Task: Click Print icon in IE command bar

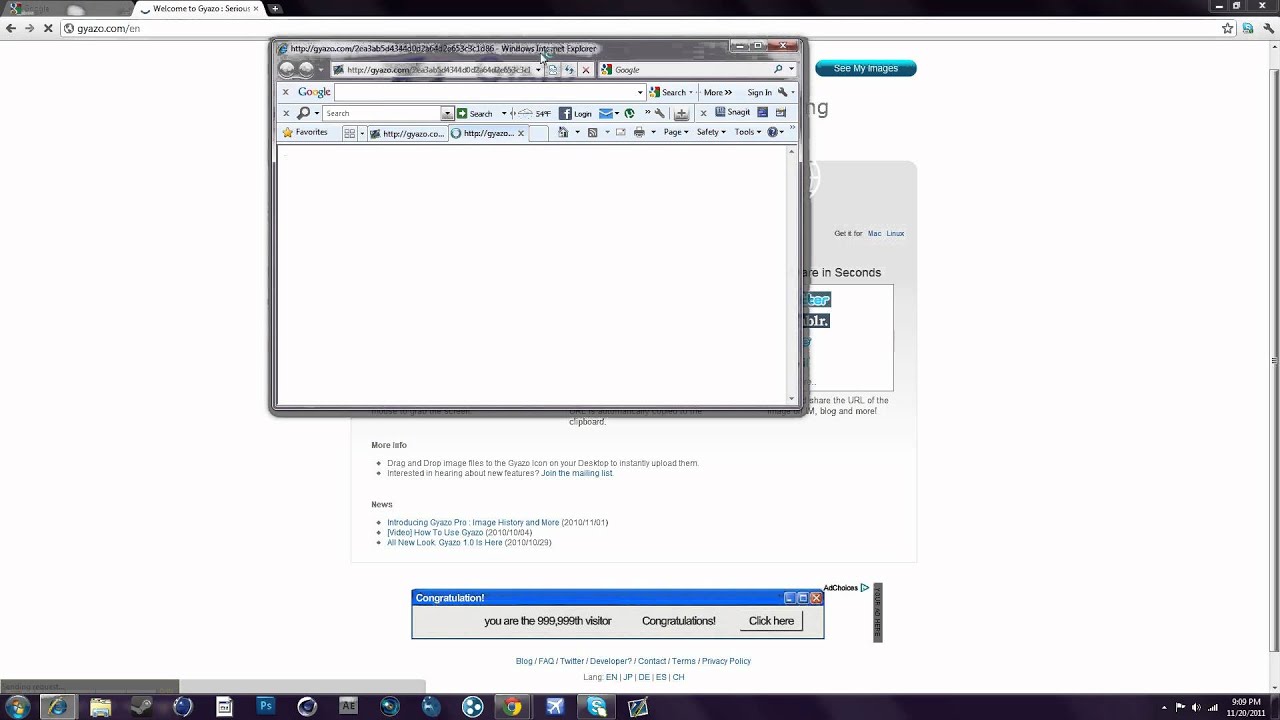Action: [x=639, y=132]
